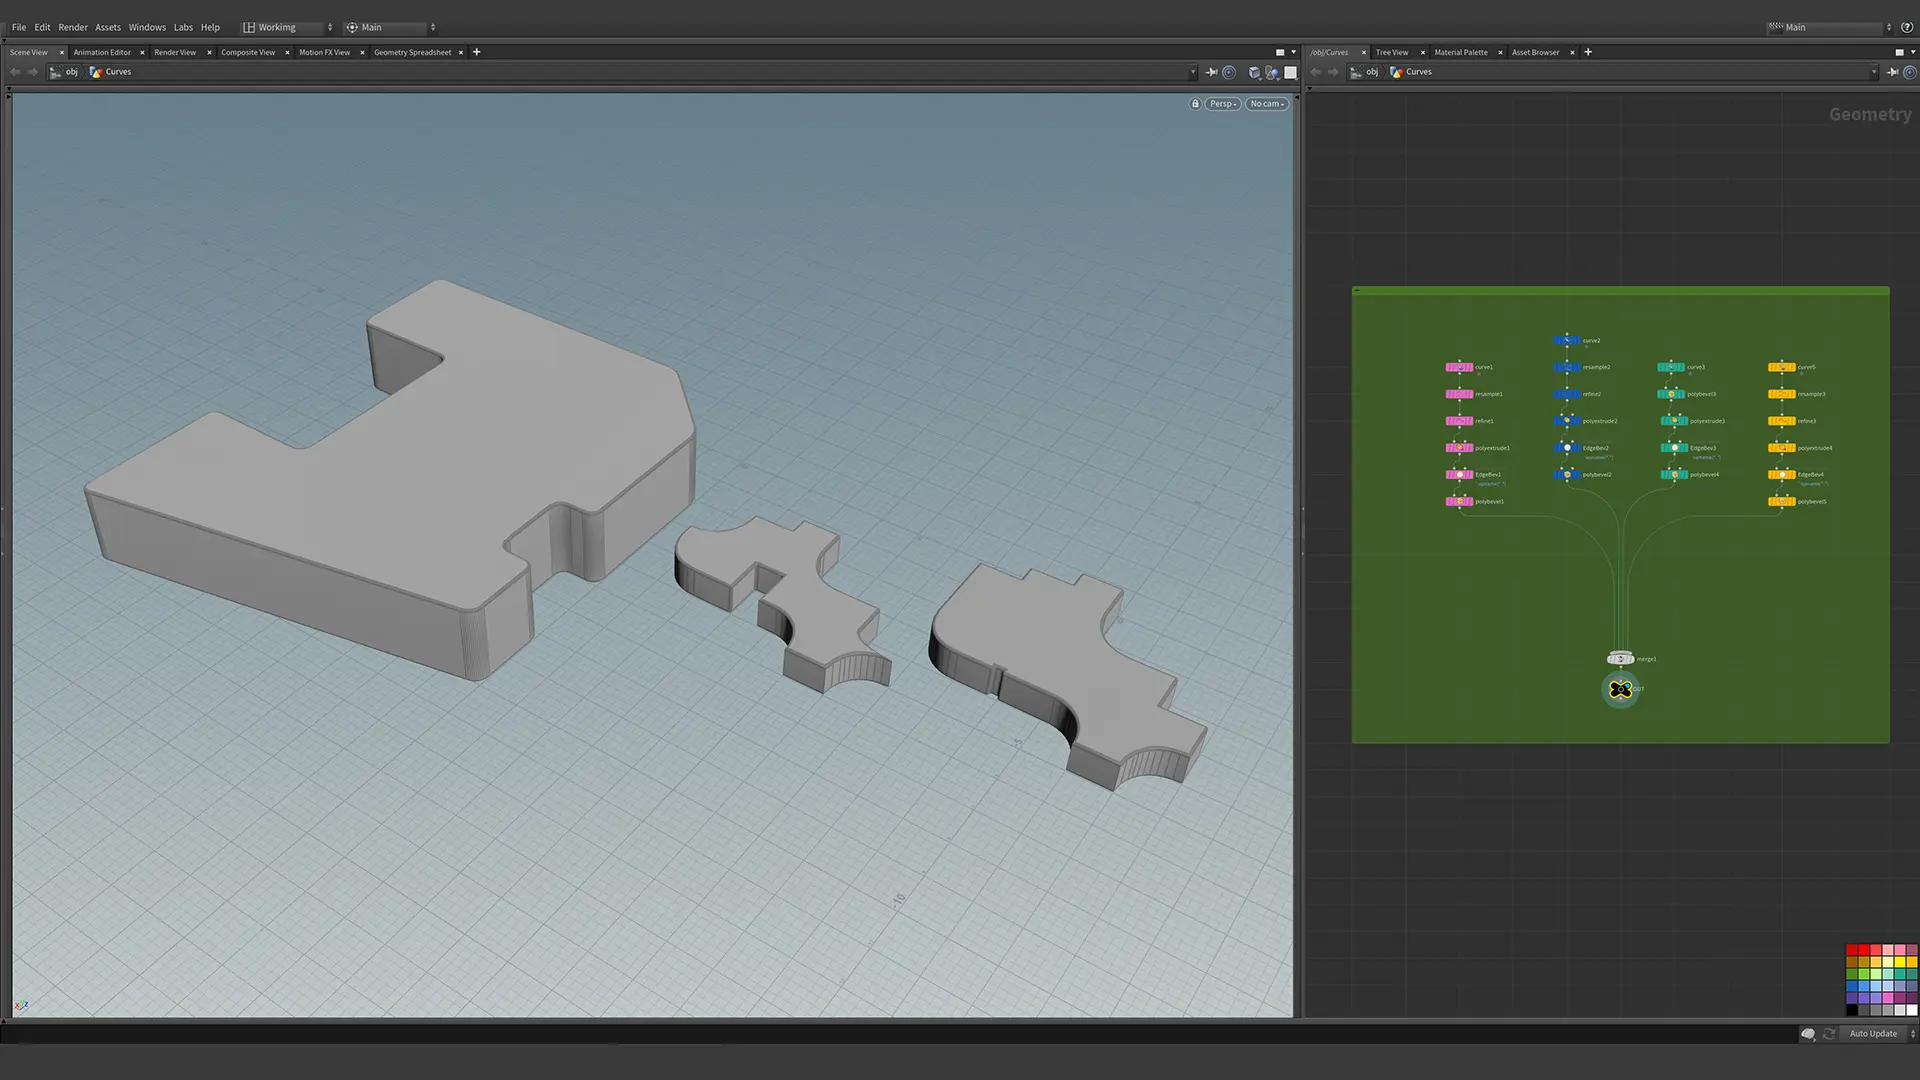Select the EdgeBev1 node

(1459, 475)
